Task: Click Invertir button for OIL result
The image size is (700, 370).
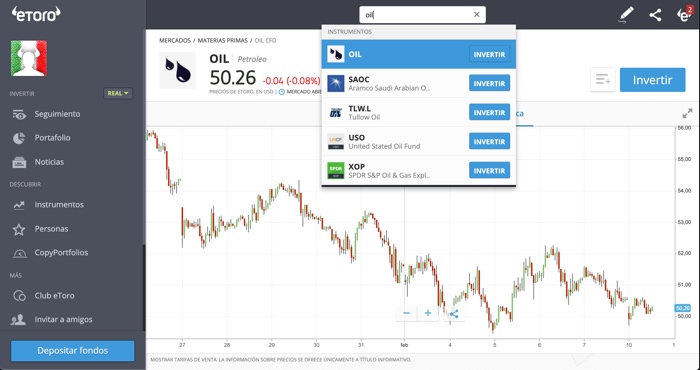Action: tap(489, 54)
